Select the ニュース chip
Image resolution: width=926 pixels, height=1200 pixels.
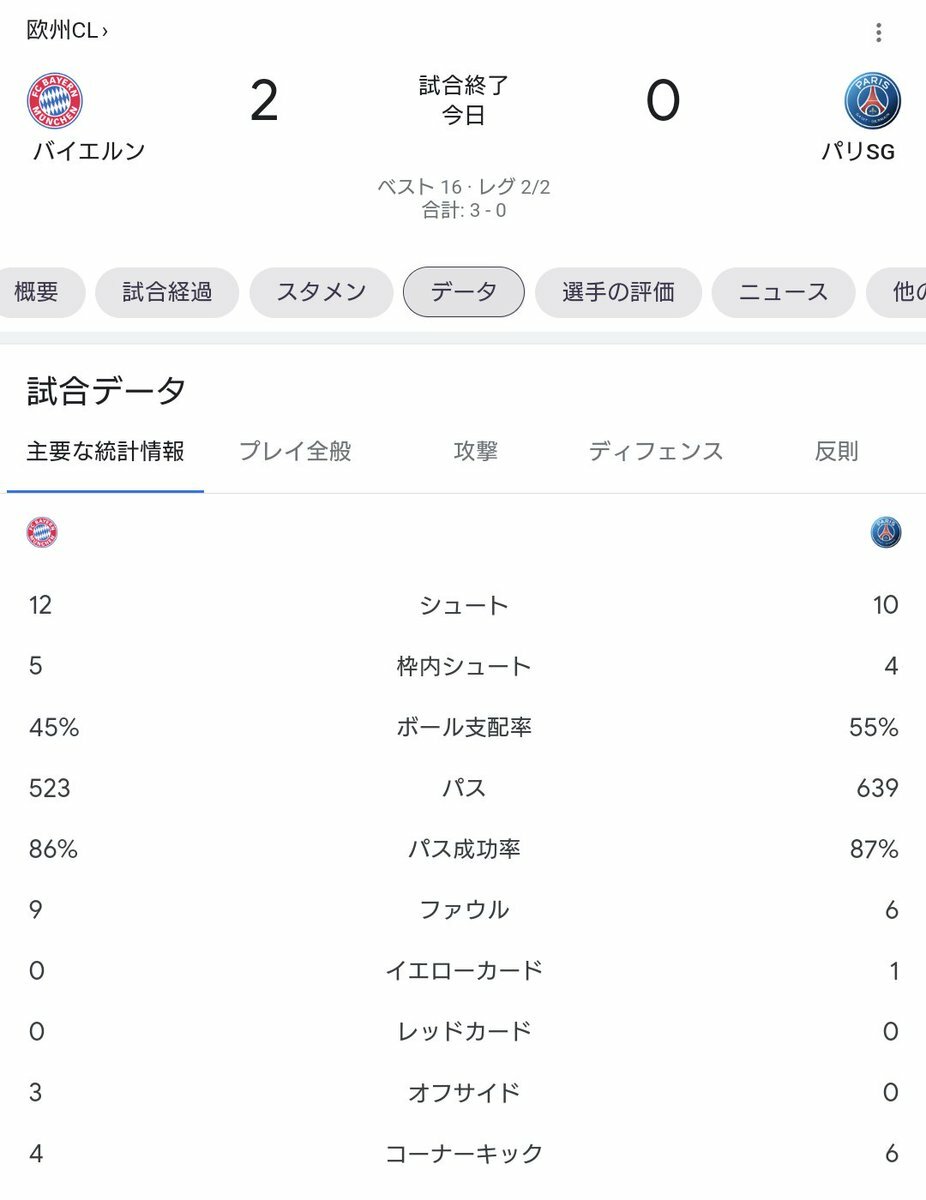[x=783, y=292]
